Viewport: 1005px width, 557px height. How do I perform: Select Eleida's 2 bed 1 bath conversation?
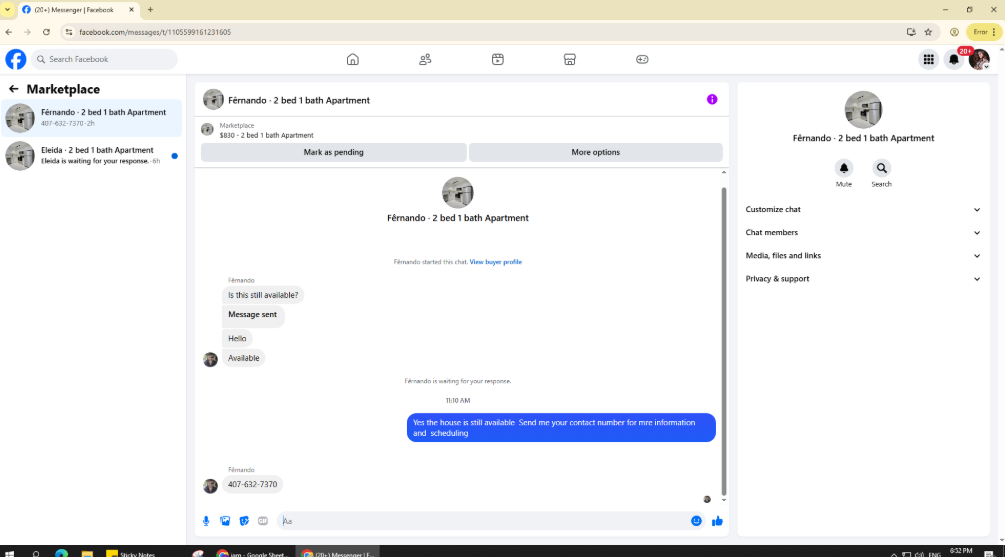click(92, 155)
